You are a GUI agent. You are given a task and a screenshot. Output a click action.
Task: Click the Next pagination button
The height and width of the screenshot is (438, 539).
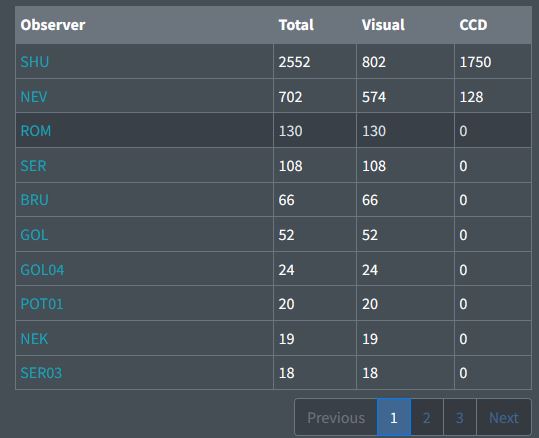(504, 417)
